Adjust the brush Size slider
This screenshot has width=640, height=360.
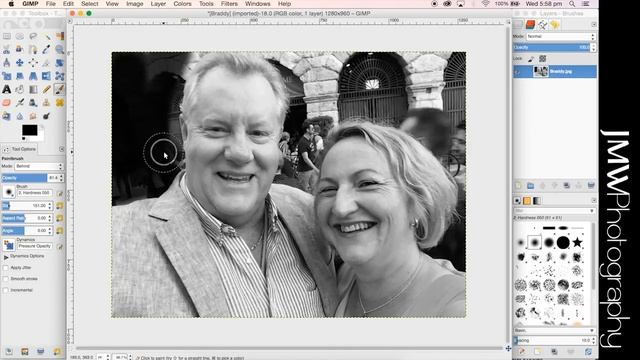tap(27, 206)
